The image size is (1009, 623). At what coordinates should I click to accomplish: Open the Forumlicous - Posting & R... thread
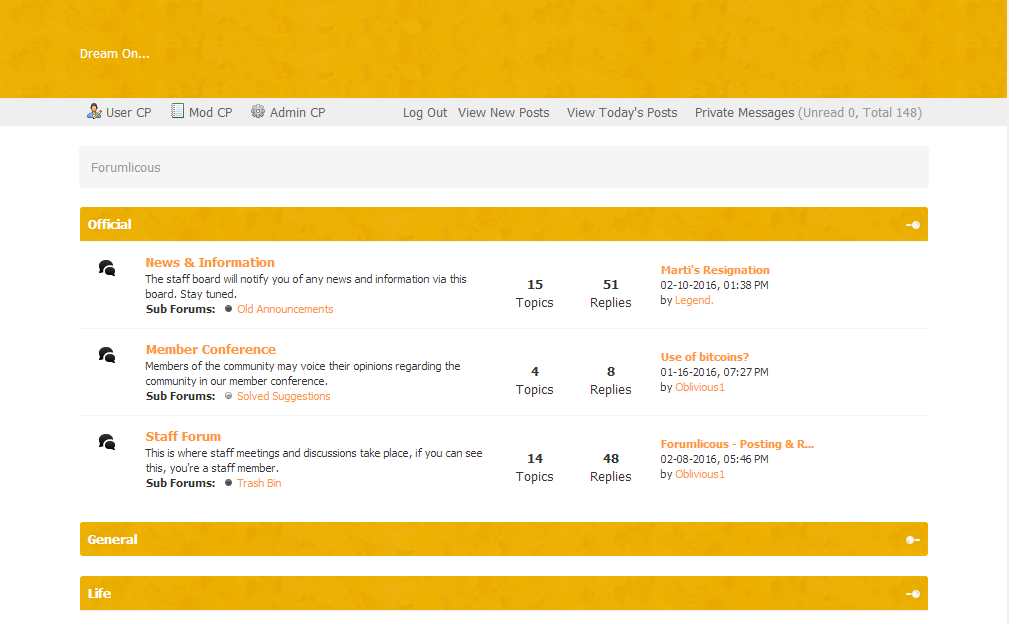click(x=737, y=444)
